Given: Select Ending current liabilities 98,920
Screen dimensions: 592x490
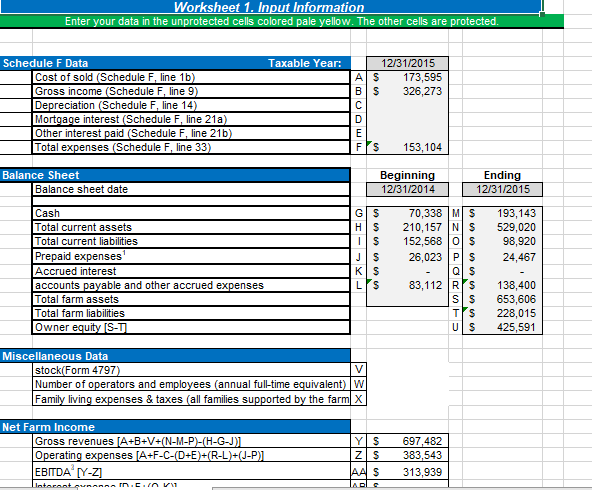Looking at the screenshot, I should tap(503, 241).
